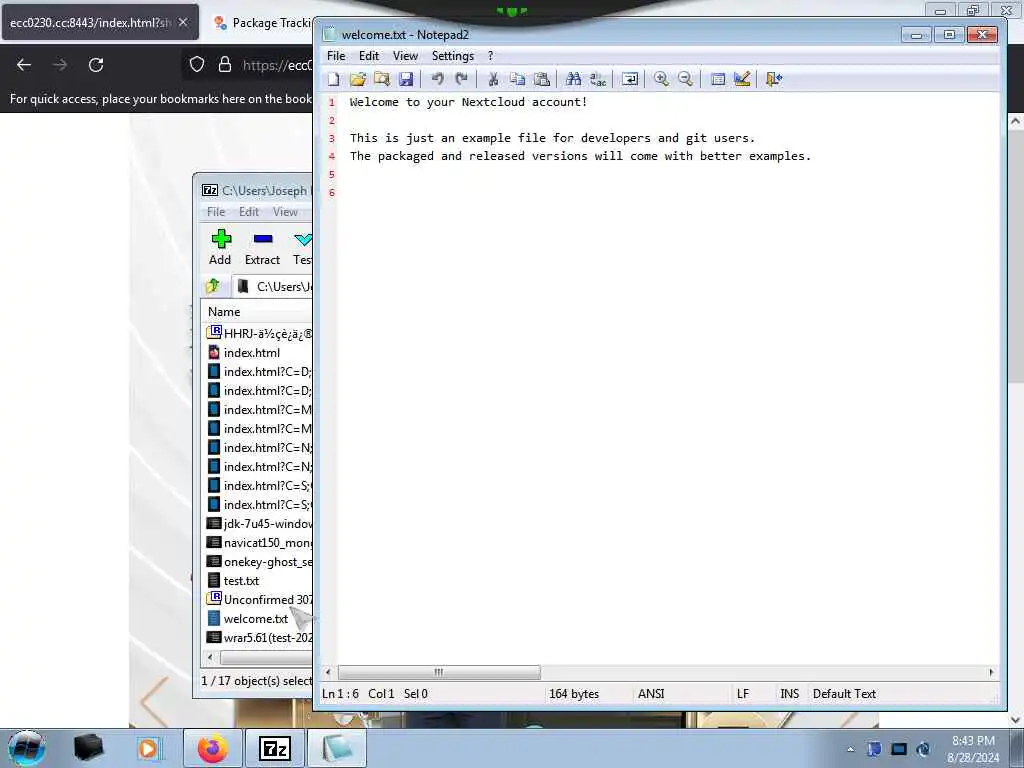Click the Notepad2 scroll right arrow

pos(991,672)
